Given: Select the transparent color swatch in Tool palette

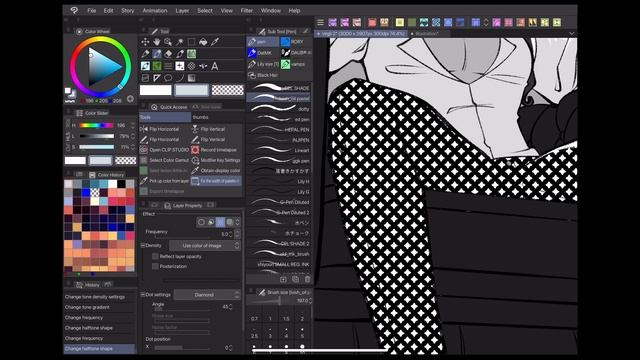Looking at the screenshot, I should [227, 90].
